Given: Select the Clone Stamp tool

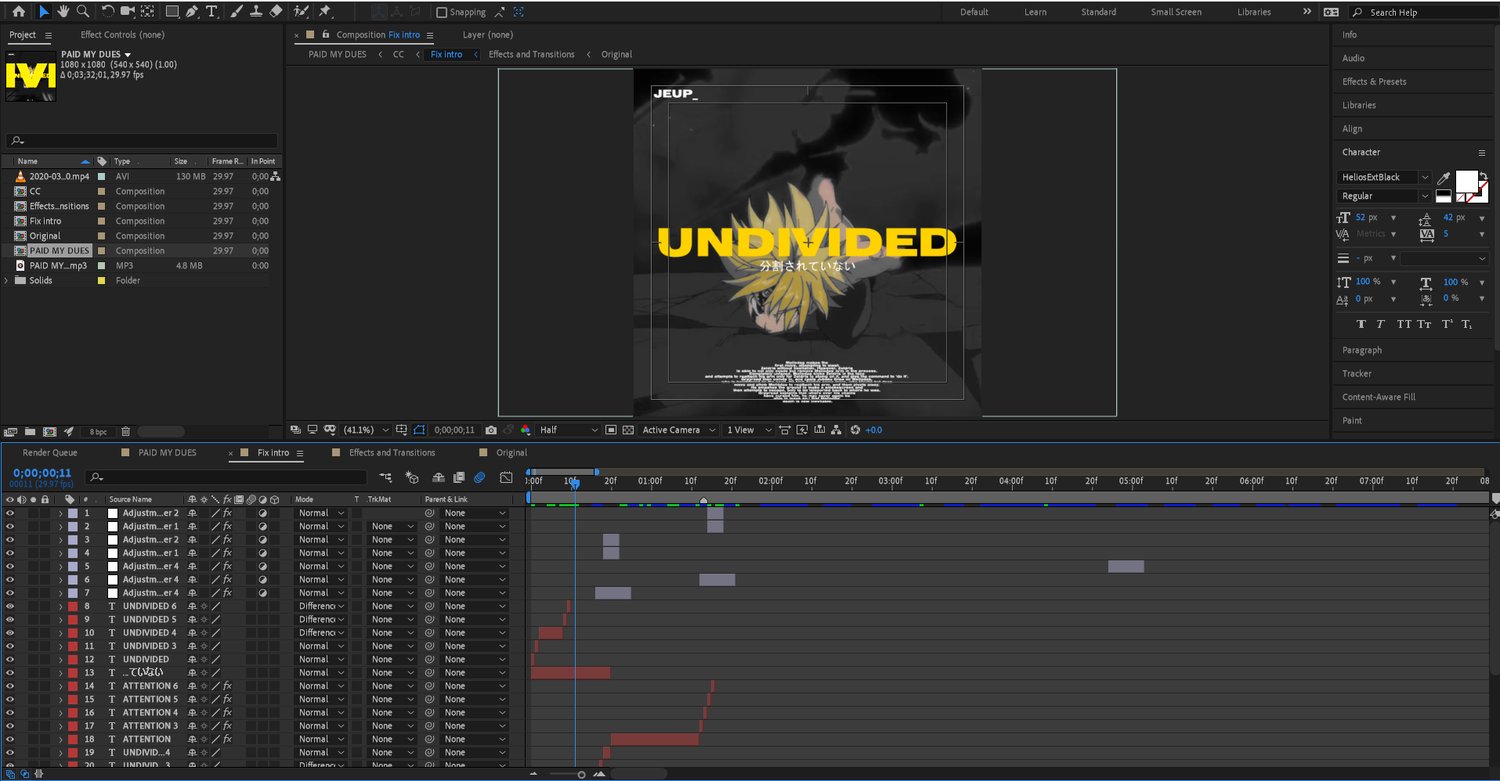Looking at the screenshot, I should click(256, 11).
